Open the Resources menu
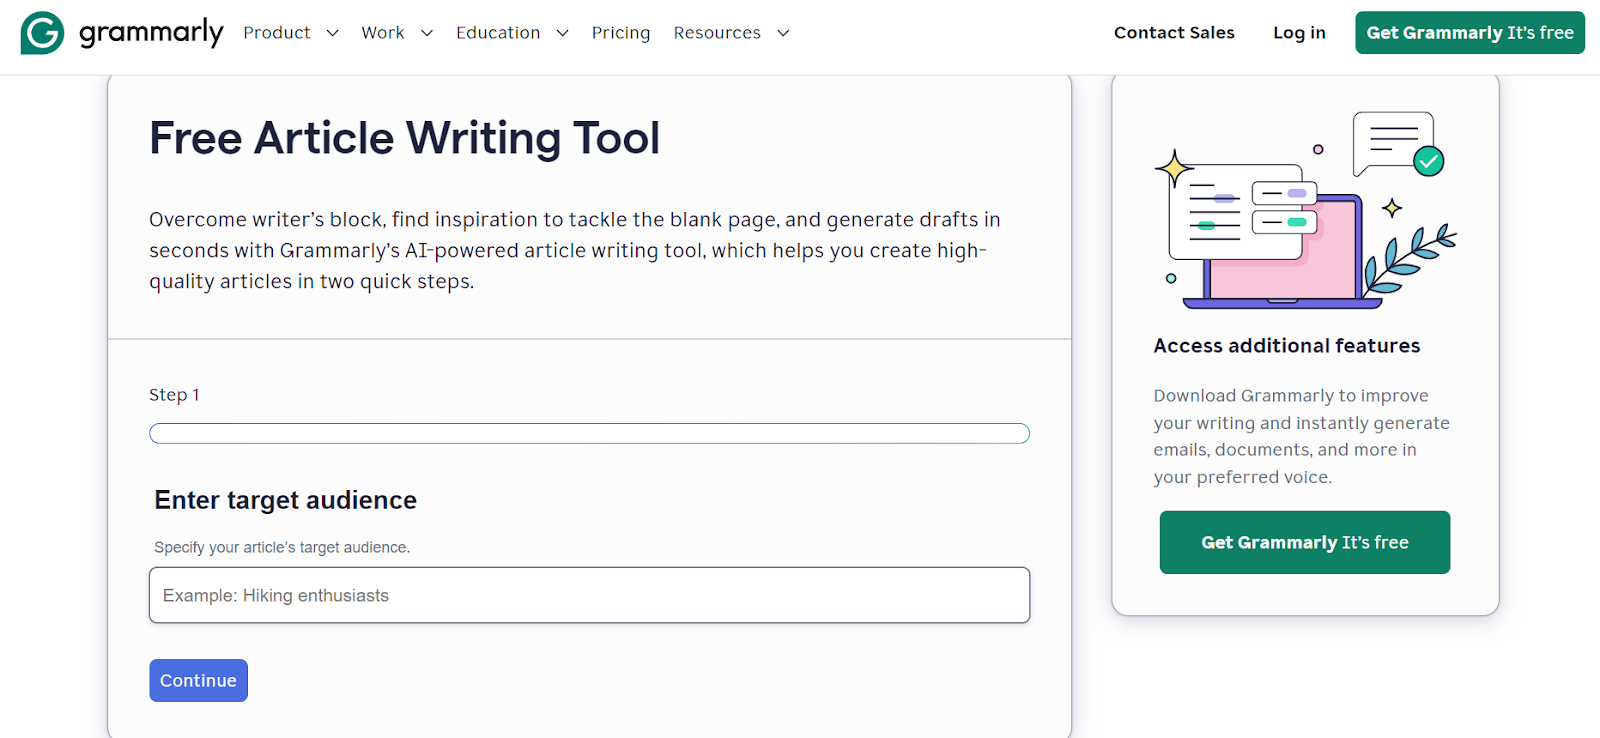1600x738 pixels. click(x=717, y=33)
